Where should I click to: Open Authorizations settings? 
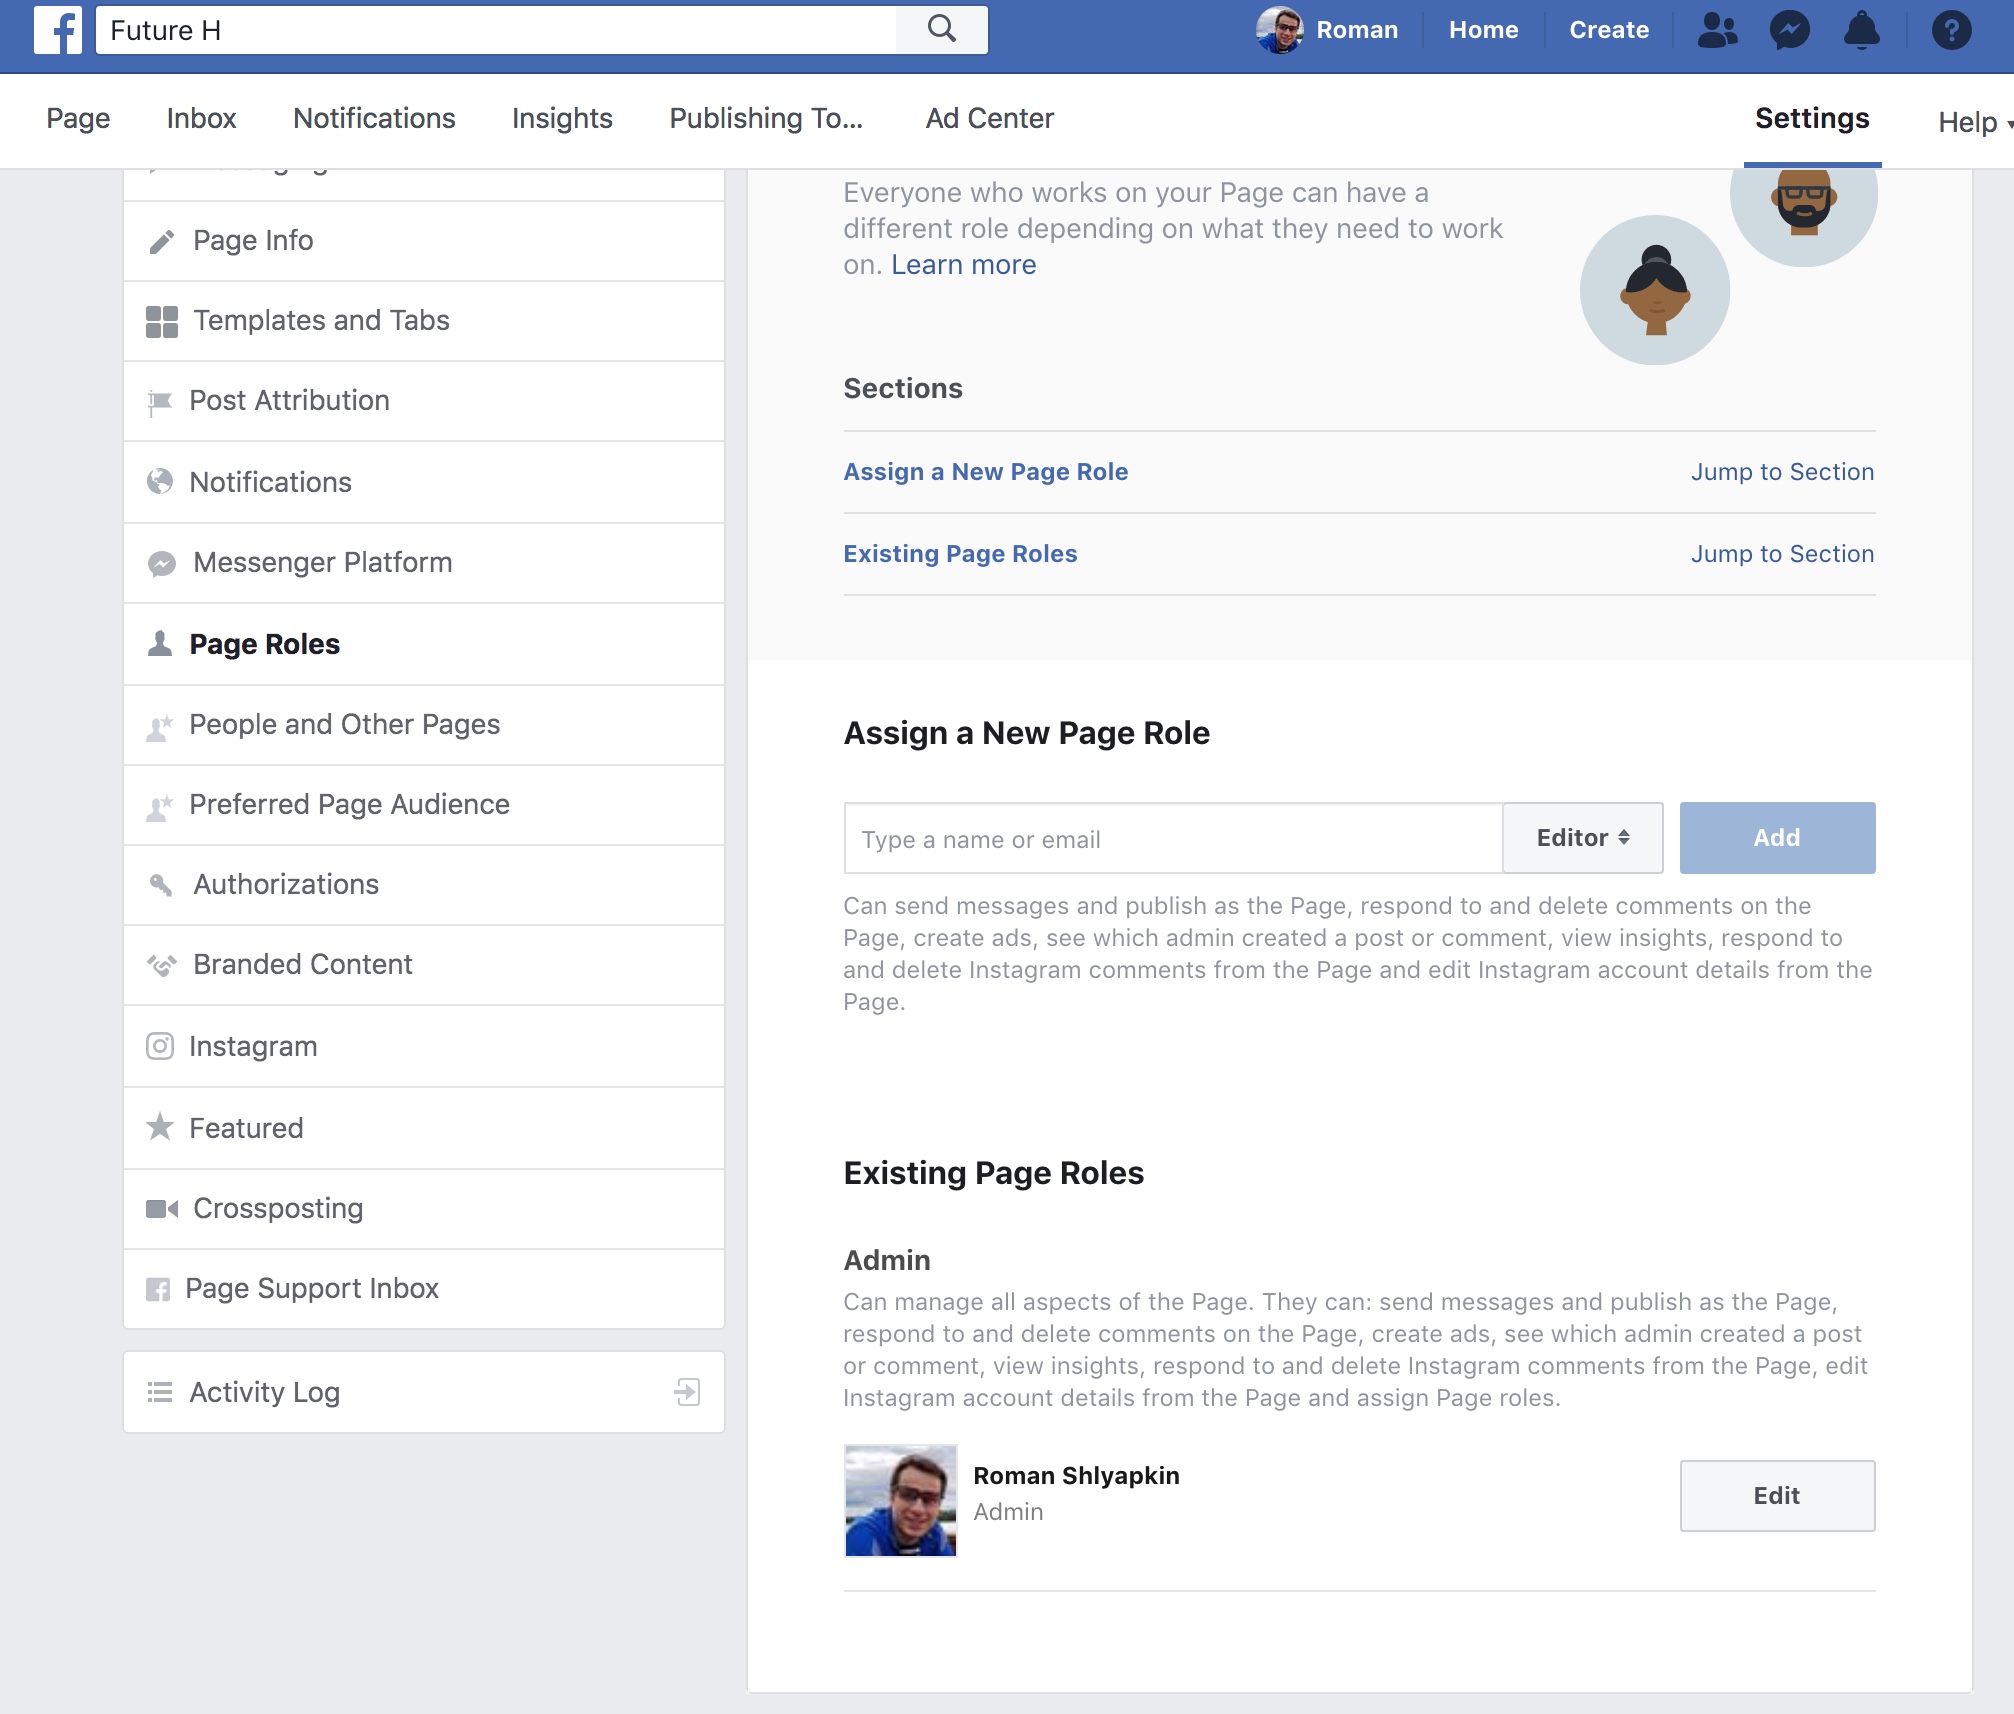click(x=424, y=885)
